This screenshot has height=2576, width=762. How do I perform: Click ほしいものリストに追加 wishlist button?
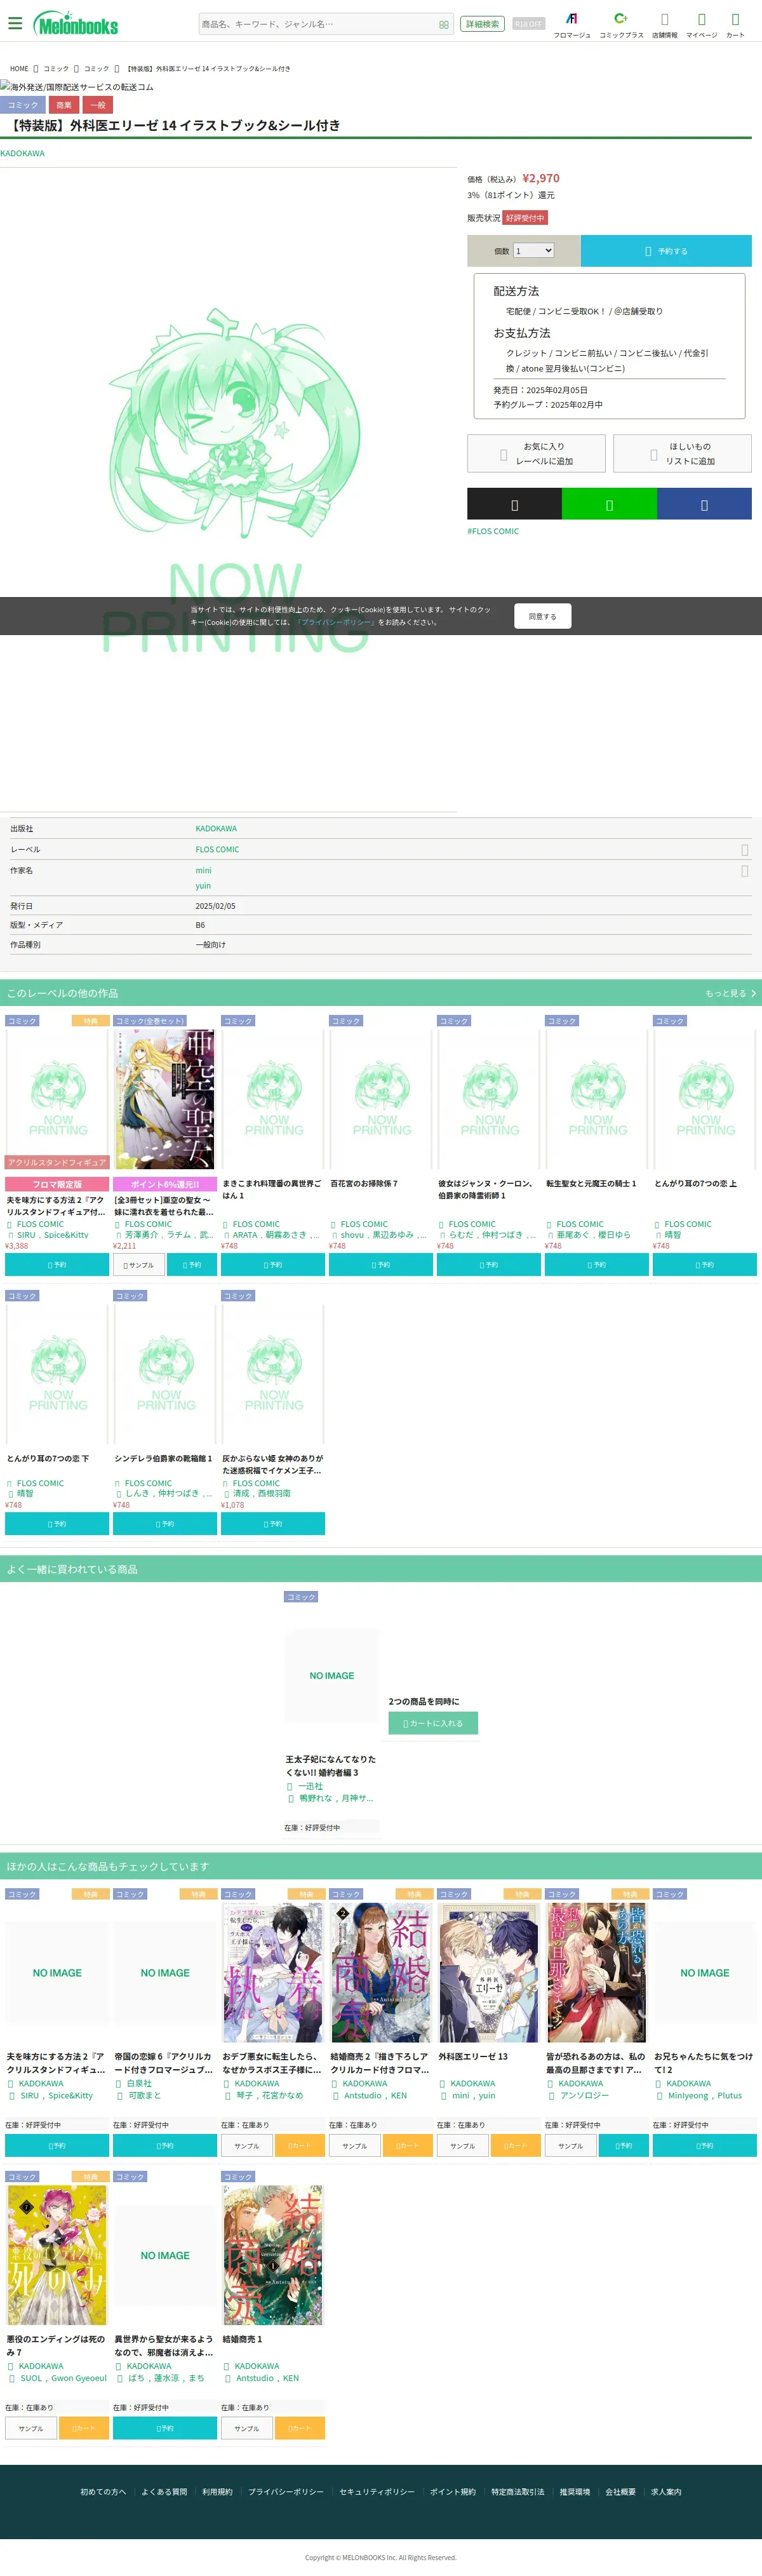[x=682, y=453]
